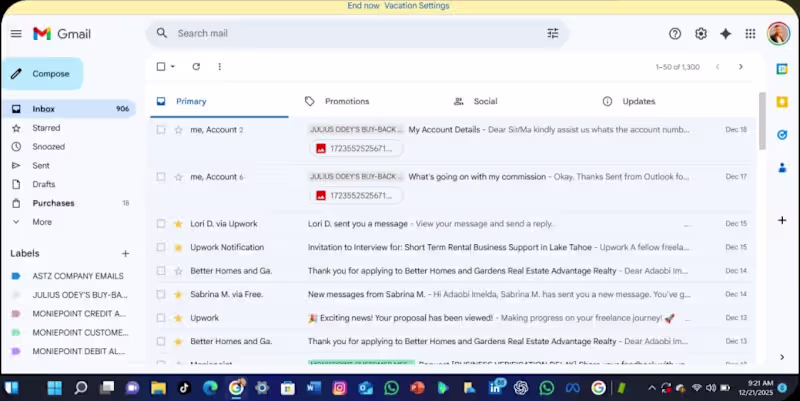800x401 pixels.
Task: Star the My Account Details email
Action: pos(178,130)
